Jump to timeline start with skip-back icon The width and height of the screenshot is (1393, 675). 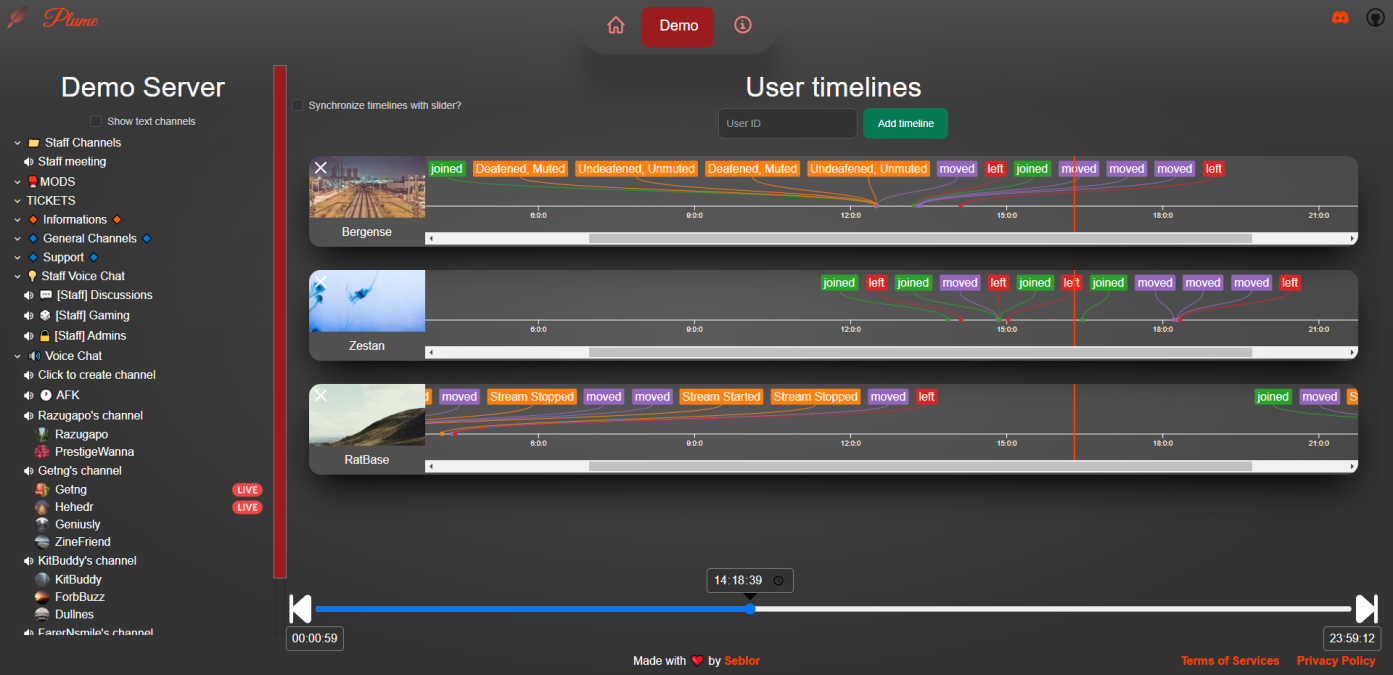click(300, 609)
